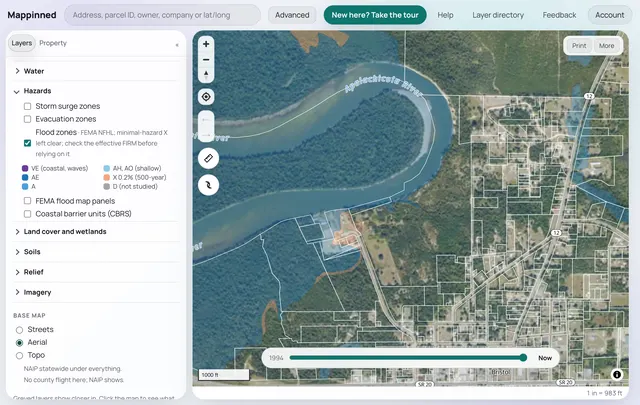
Task: Start the 'Take the tour' walkthrough
Action: point(375,15)
